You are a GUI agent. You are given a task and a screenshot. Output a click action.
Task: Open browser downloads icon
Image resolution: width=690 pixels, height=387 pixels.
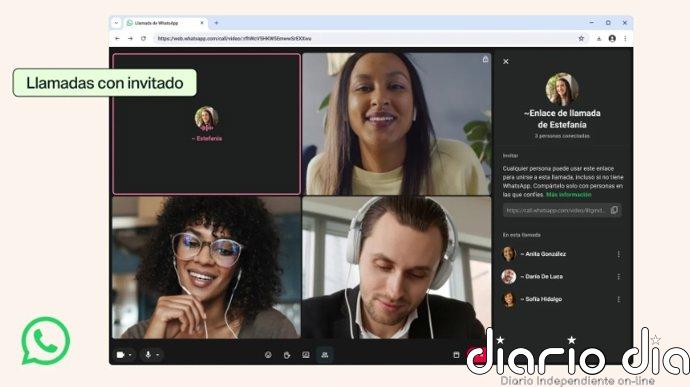point(599,39)
